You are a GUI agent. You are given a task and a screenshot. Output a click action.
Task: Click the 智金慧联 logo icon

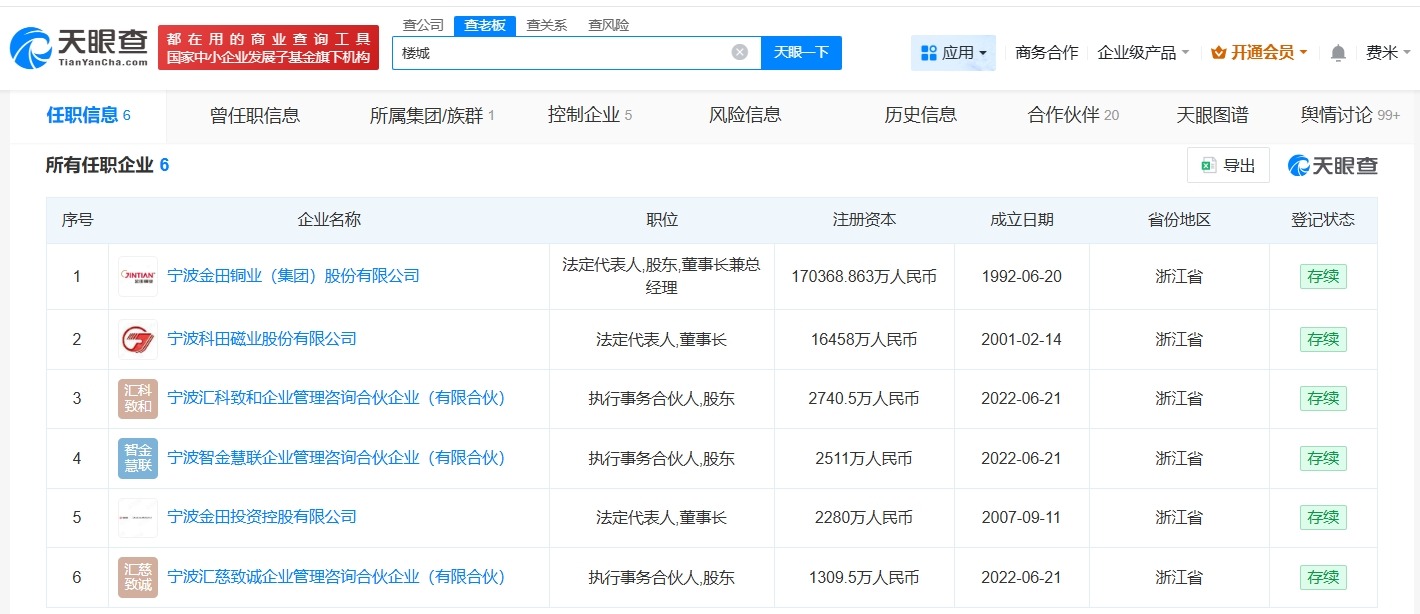click(x=137, y=457)
